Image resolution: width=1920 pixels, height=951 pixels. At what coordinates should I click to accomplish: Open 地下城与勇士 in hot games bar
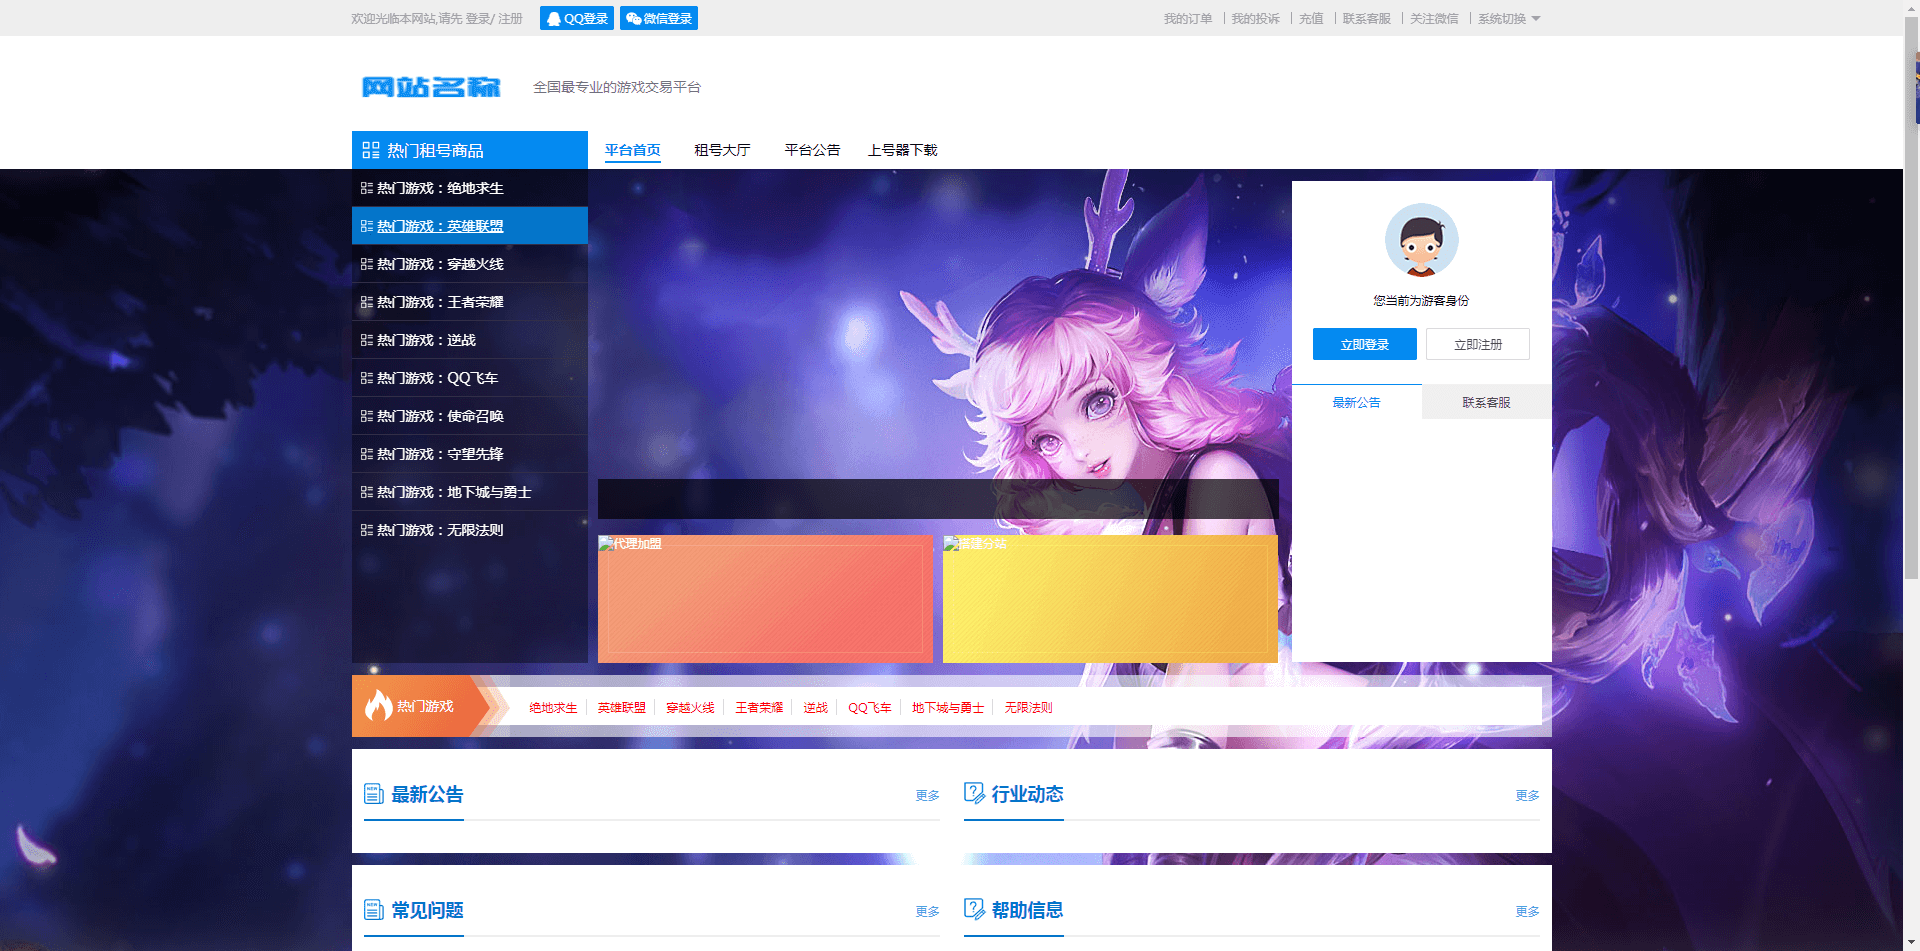[948, 708]
